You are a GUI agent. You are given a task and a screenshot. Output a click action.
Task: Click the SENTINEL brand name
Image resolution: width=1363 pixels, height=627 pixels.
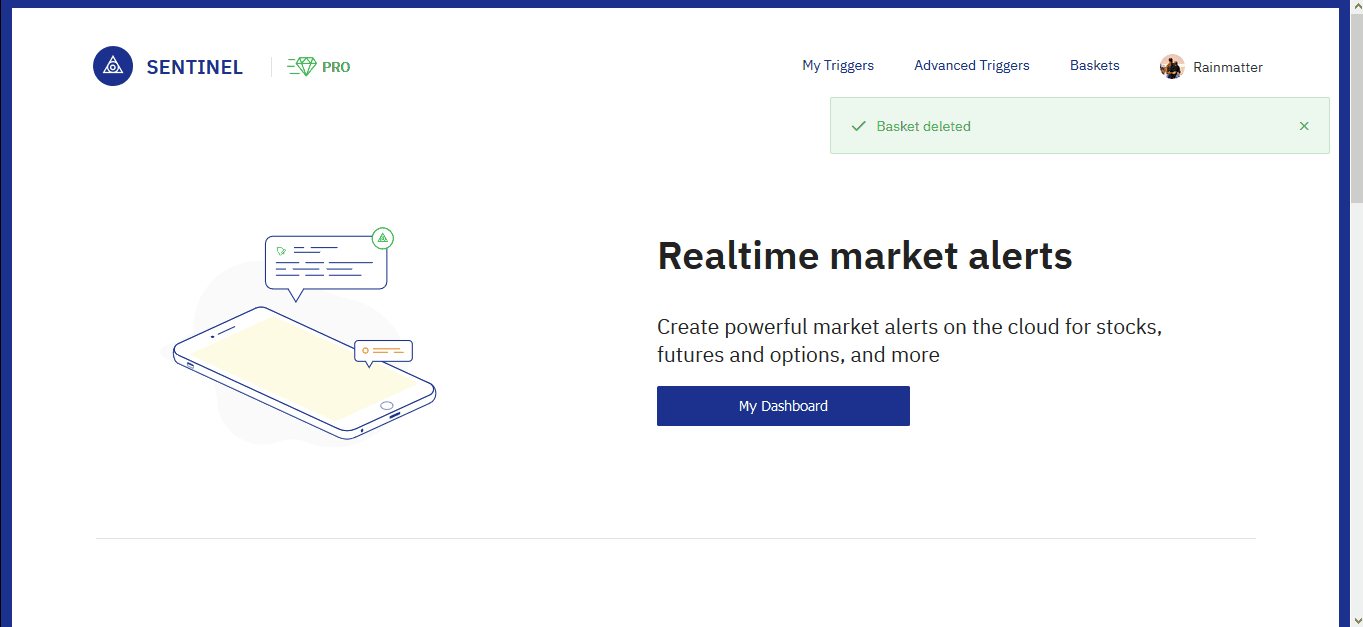tap(194, 67)
